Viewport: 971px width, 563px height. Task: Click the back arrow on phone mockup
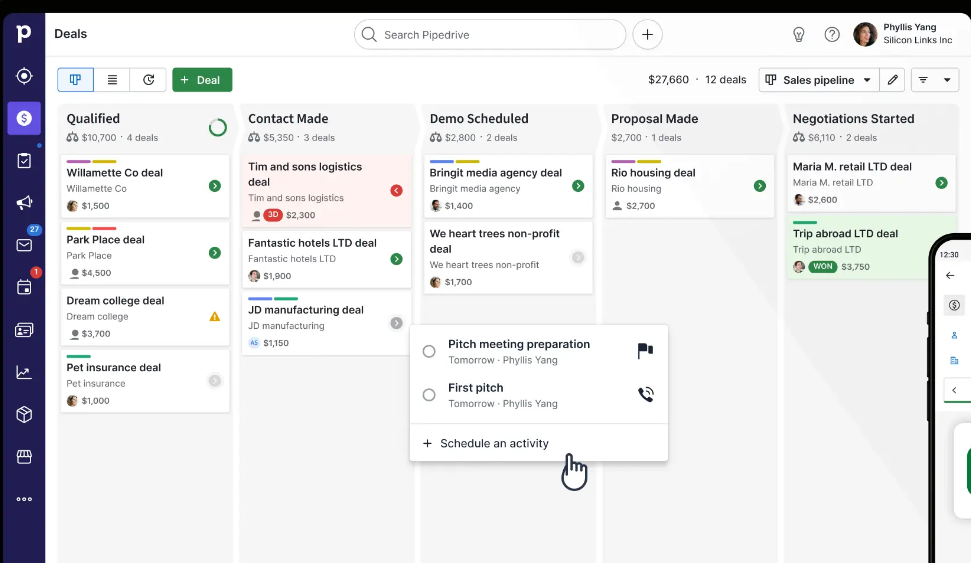(950, 275)
